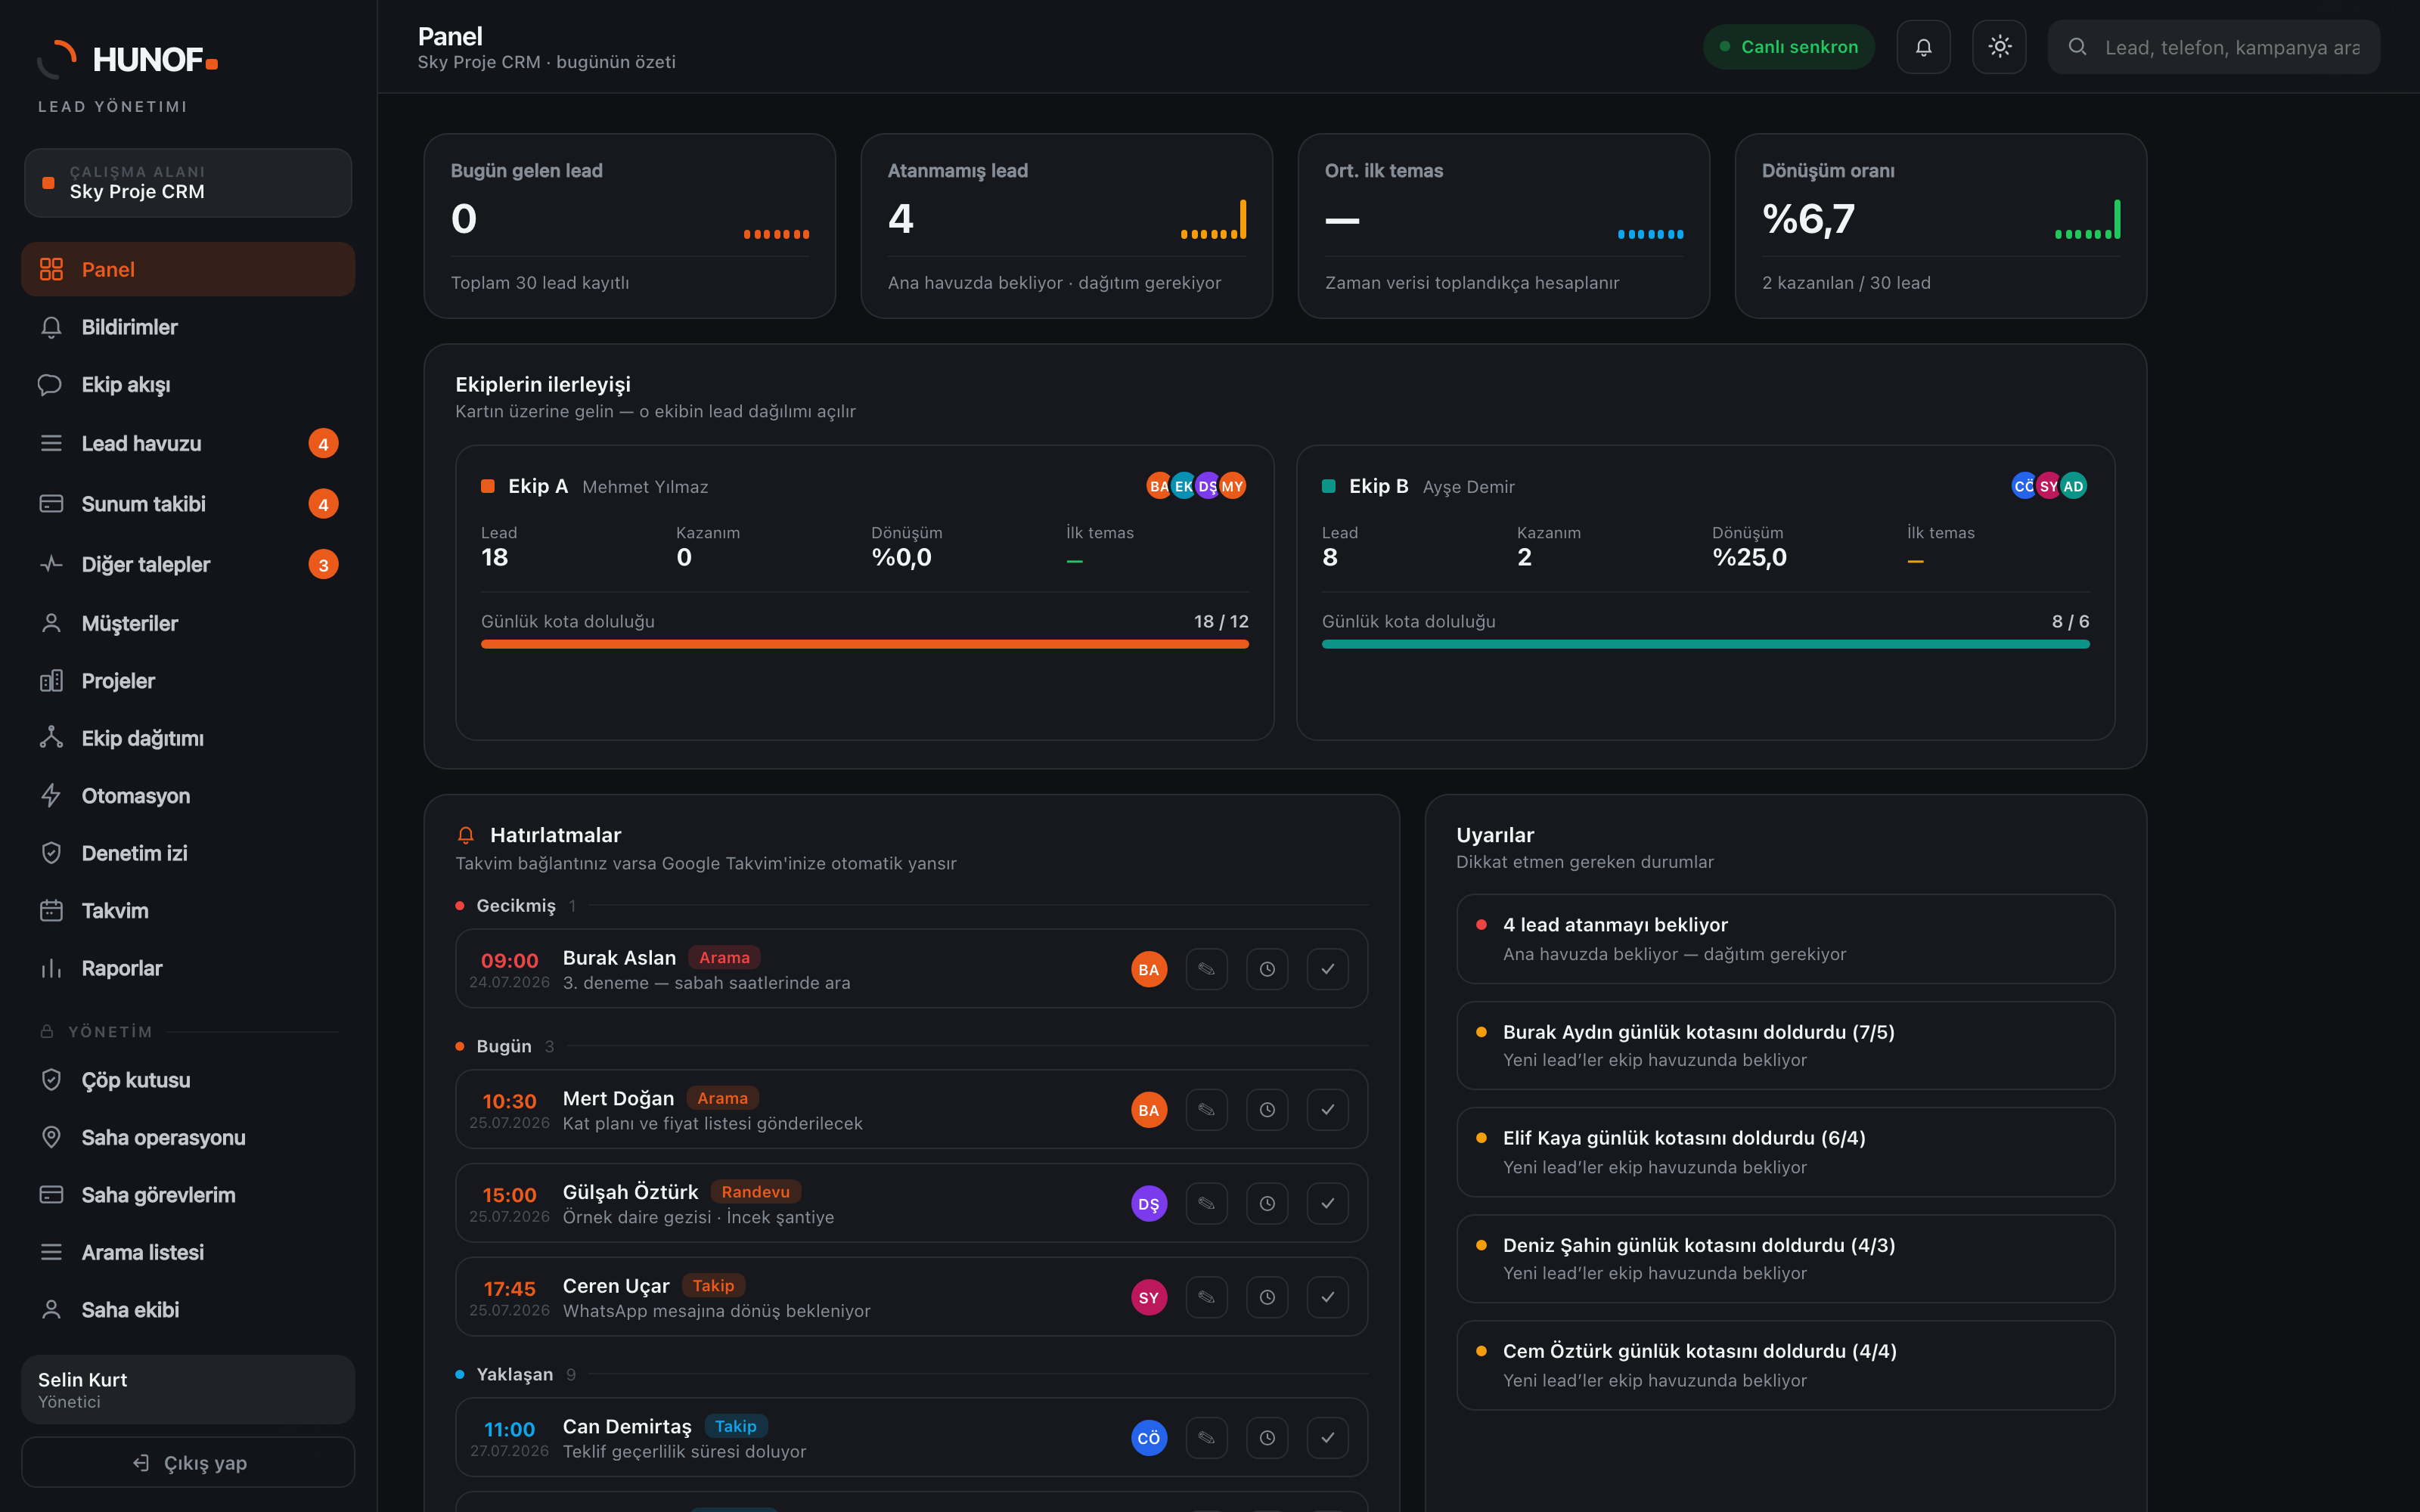Viewport: 2420px width, 1512px height.
Task: Edit the Can Demirtaş reminder
Action: click(1207, 1438)
